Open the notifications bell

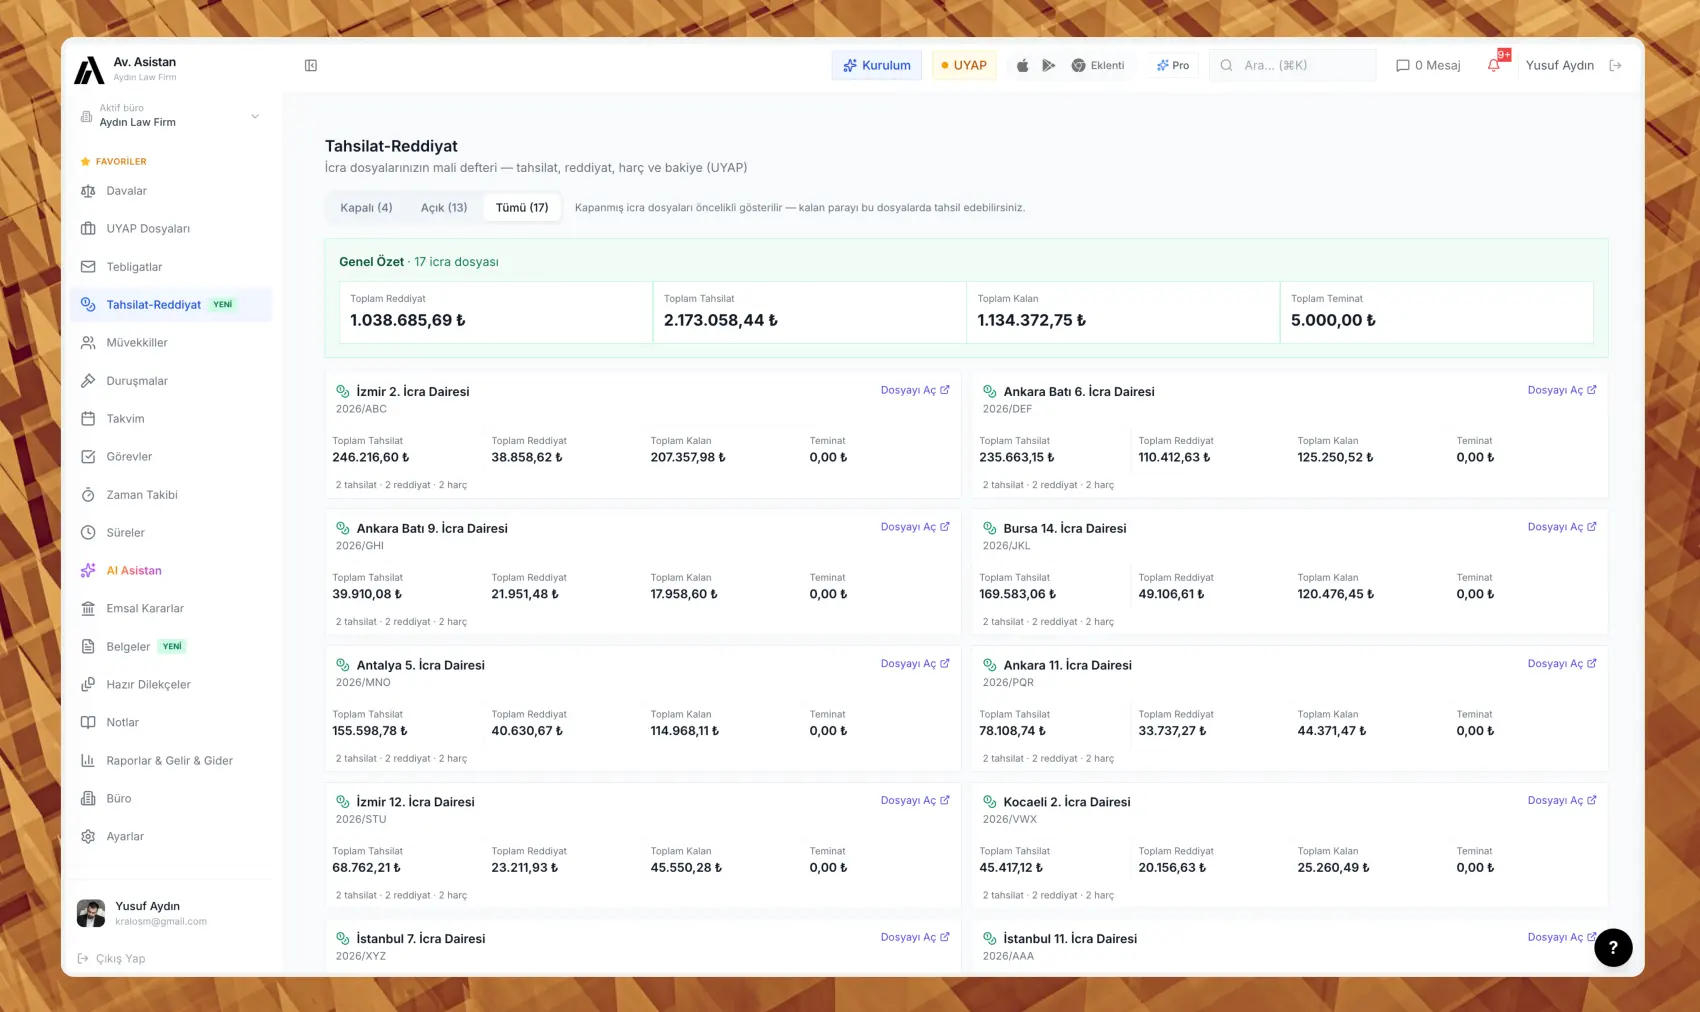[1493, 65]
